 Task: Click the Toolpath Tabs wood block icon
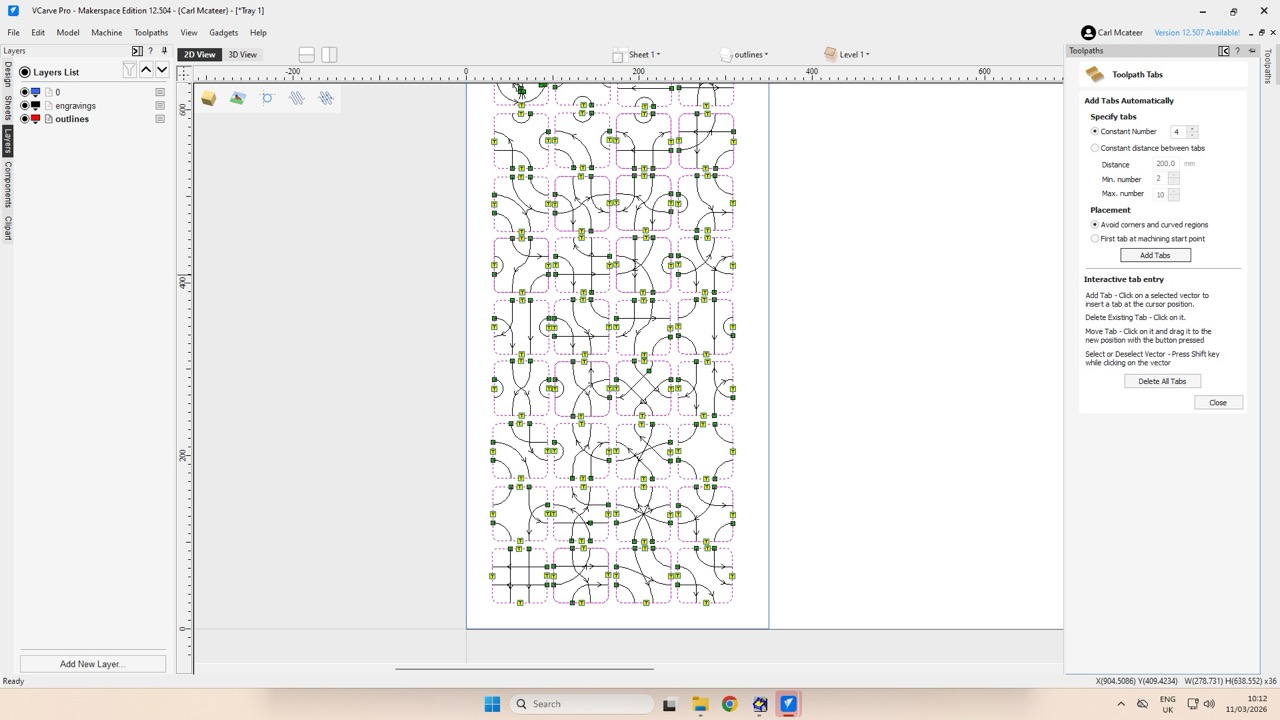(x=1095, y=74)
